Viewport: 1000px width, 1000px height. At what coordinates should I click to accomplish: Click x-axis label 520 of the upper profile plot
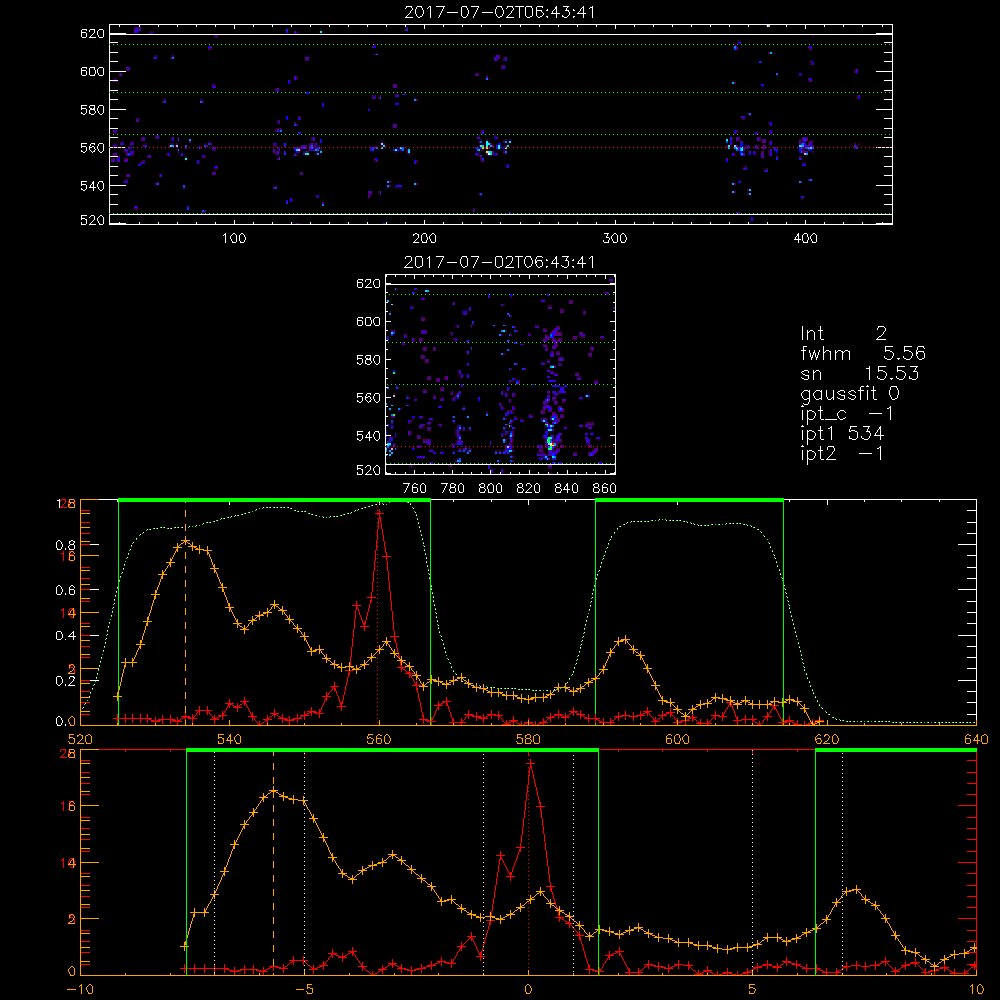[80, 740]
